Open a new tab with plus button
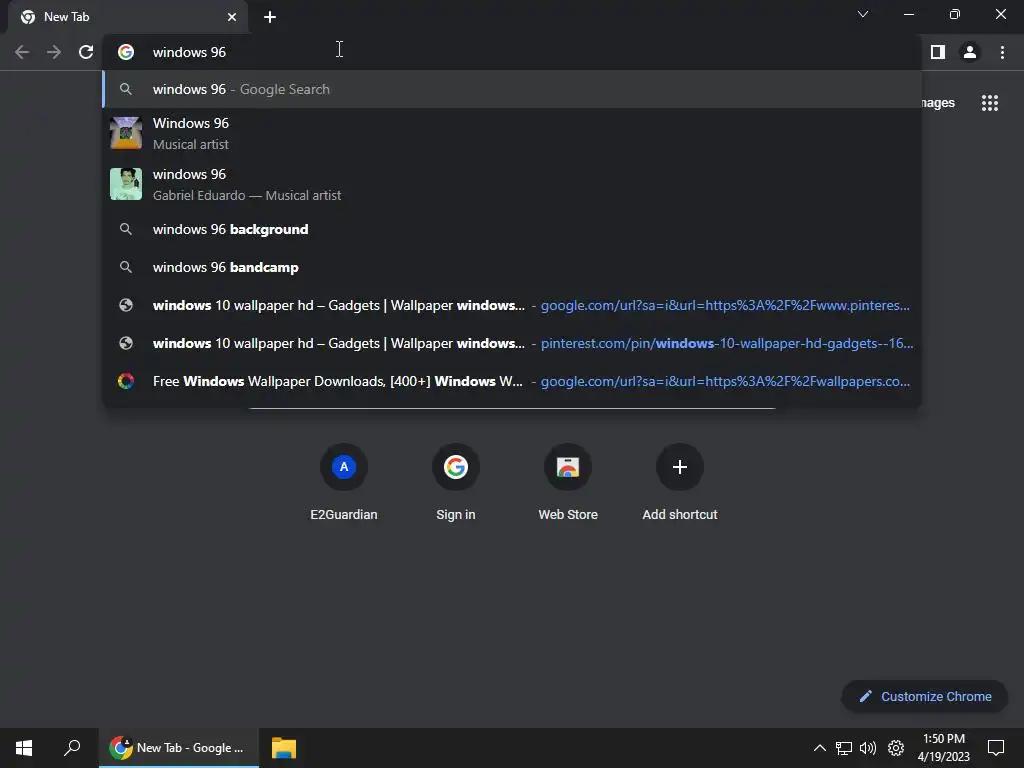The height and width of the screenshot is (768, 1024). (x=270, y=17)
